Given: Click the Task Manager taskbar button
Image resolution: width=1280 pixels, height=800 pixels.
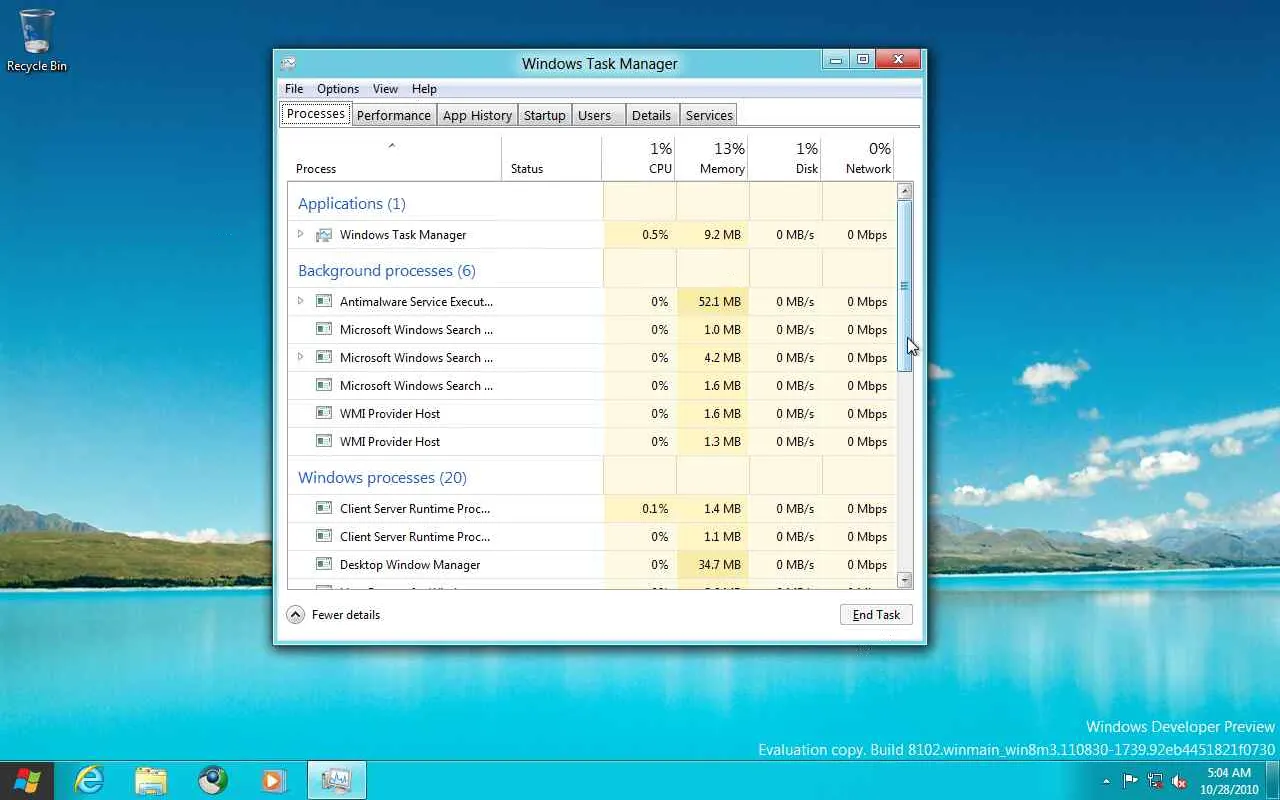Looking at the screenshot, I should (336, 780).
